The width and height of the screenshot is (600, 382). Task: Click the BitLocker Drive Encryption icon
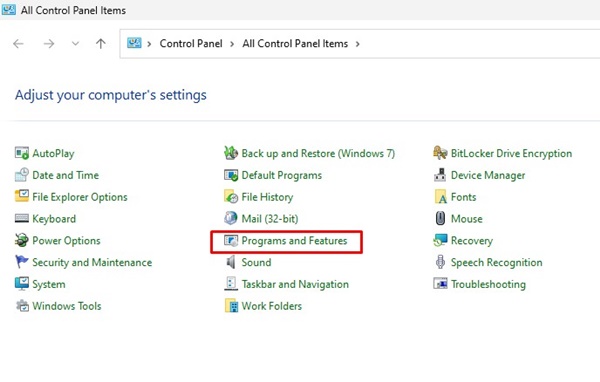tap(440, 153)
